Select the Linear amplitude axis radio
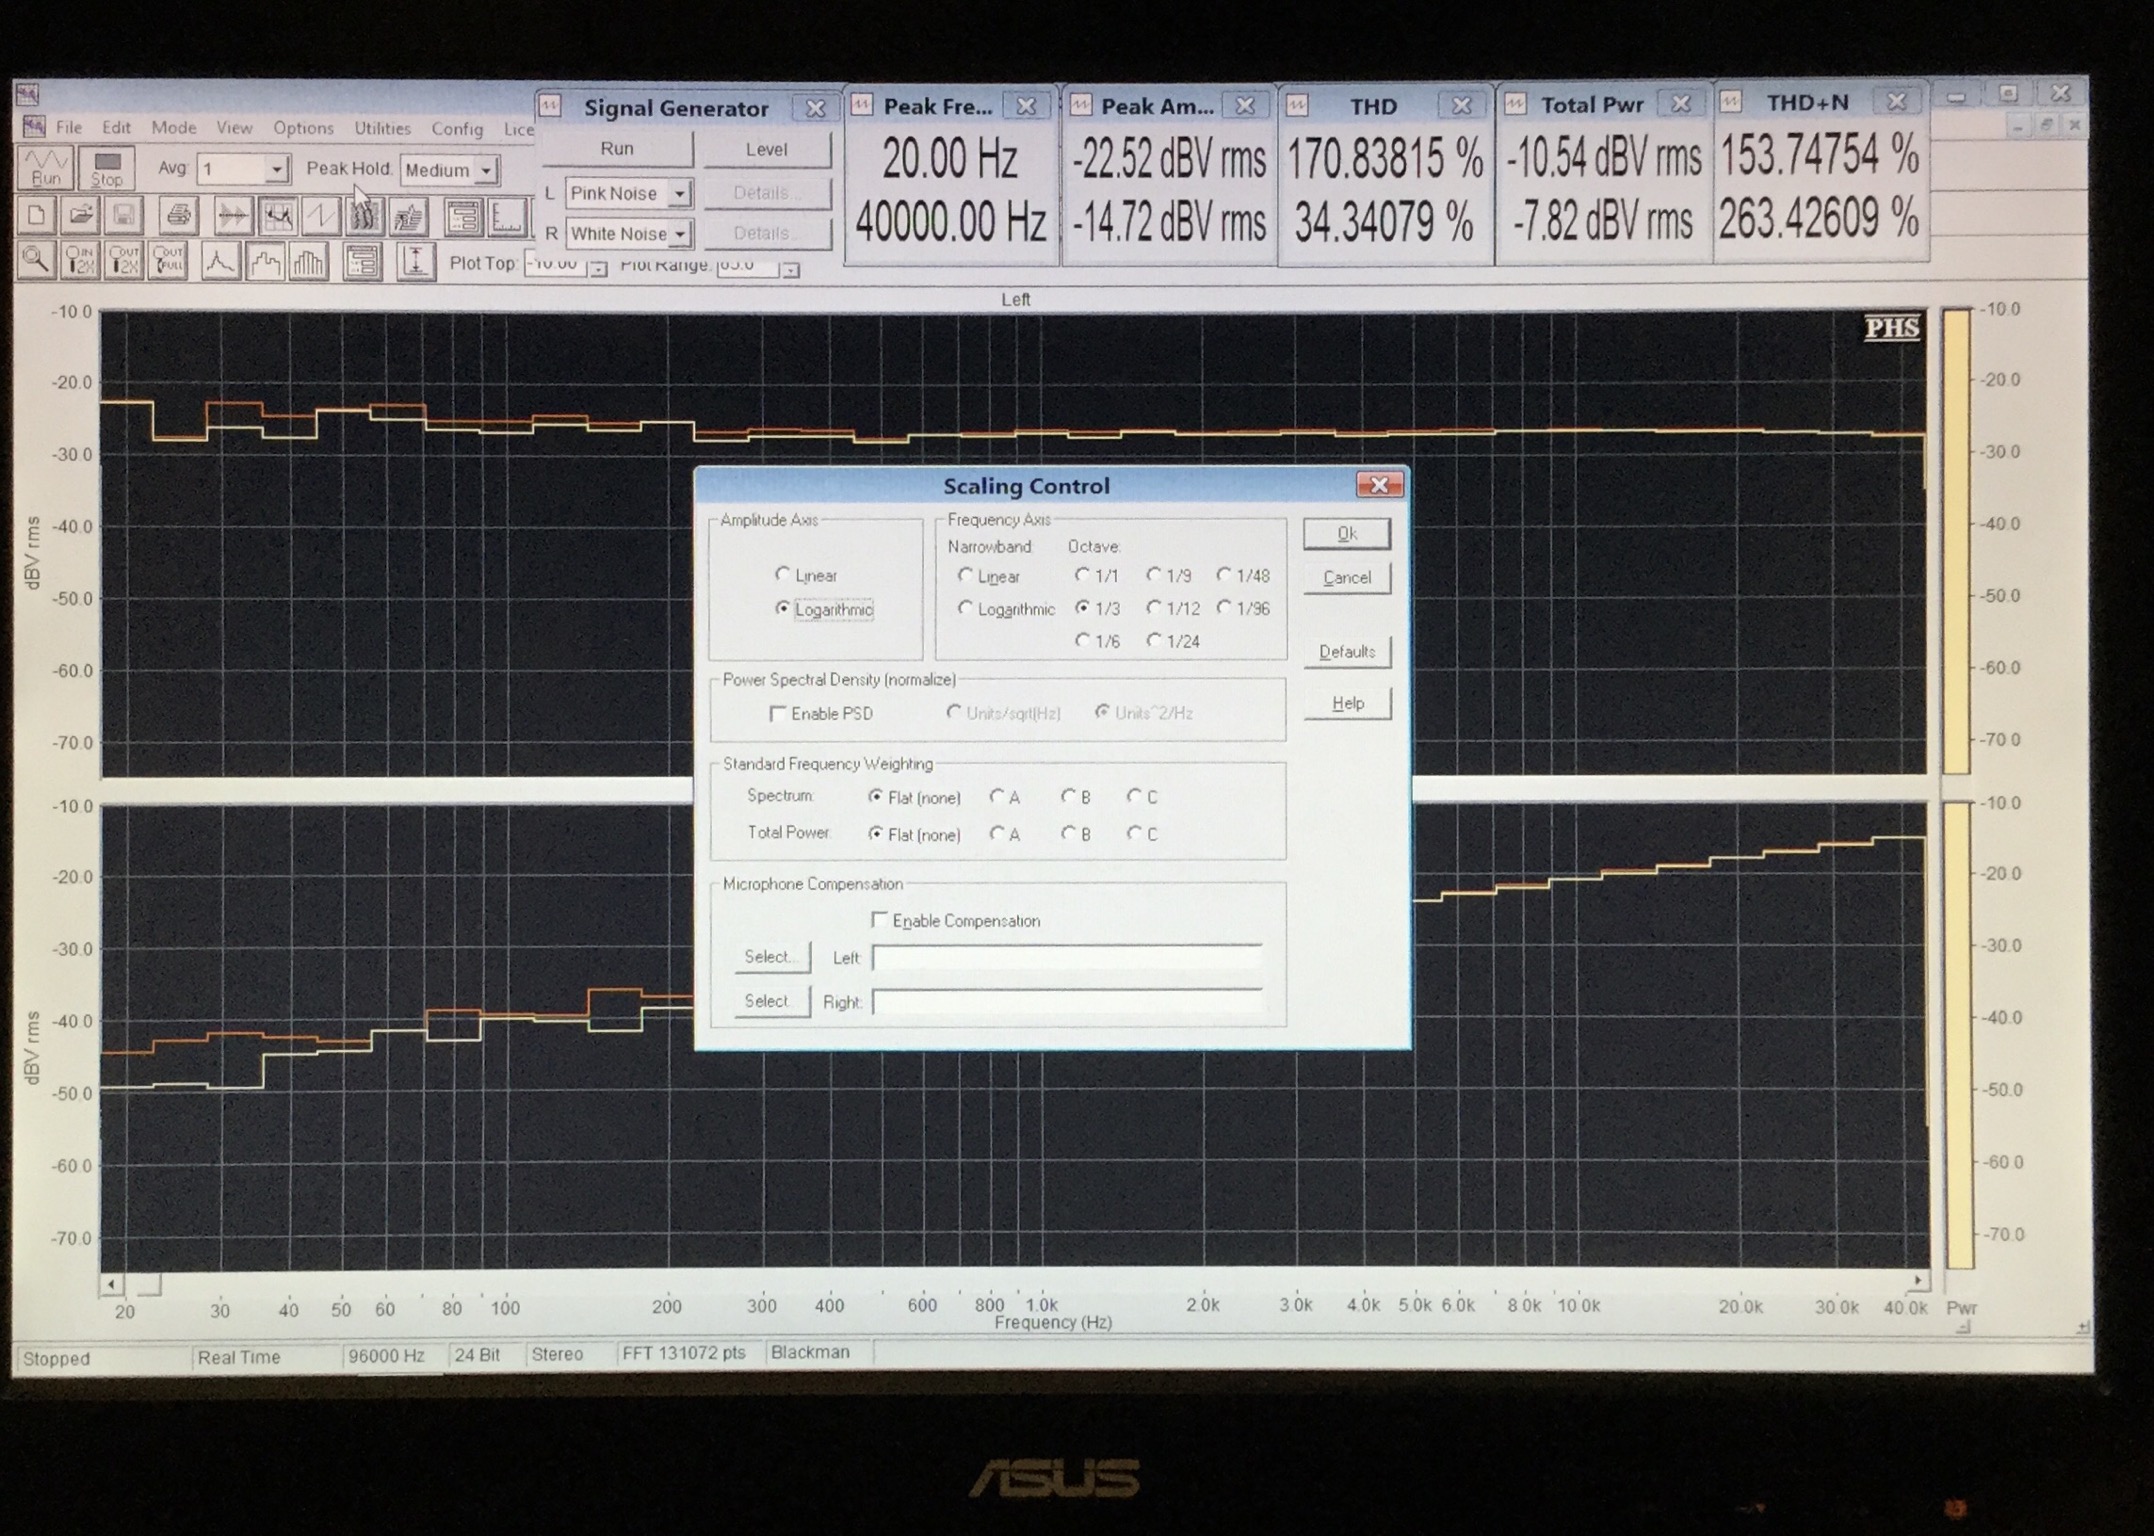Viewport: 2154px width, 1536px height. [x=783, y=575]
